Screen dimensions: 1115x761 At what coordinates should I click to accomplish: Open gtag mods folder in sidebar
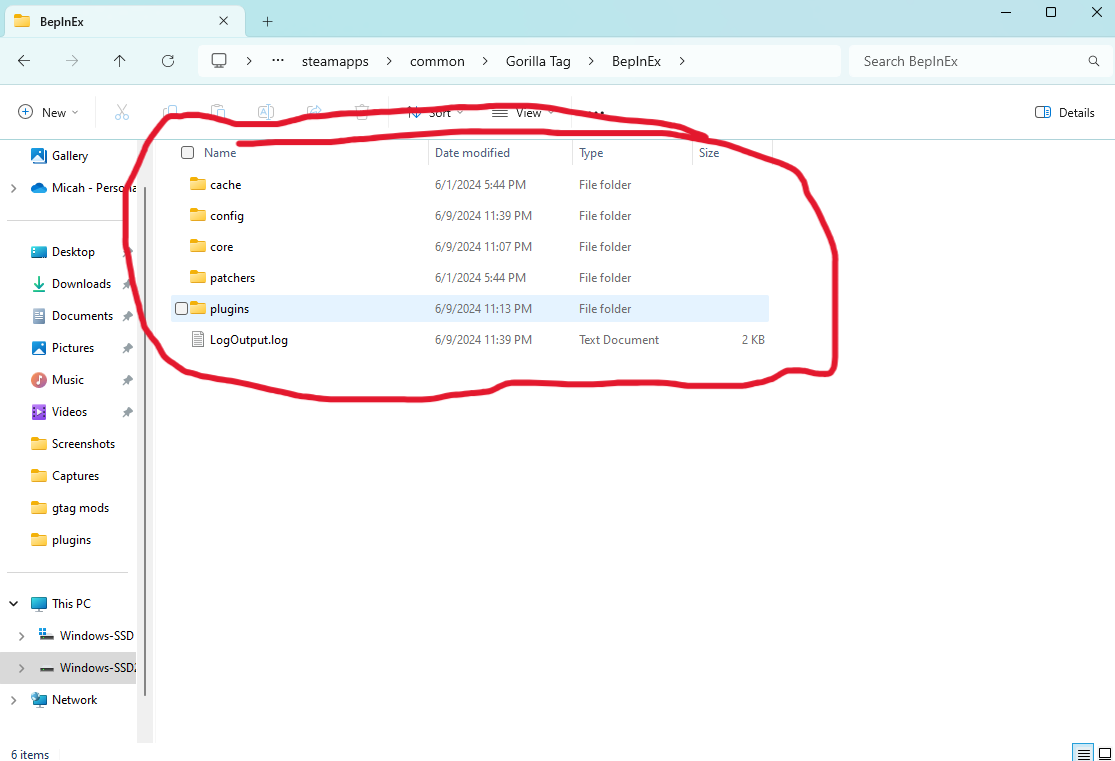coord(80,508)
